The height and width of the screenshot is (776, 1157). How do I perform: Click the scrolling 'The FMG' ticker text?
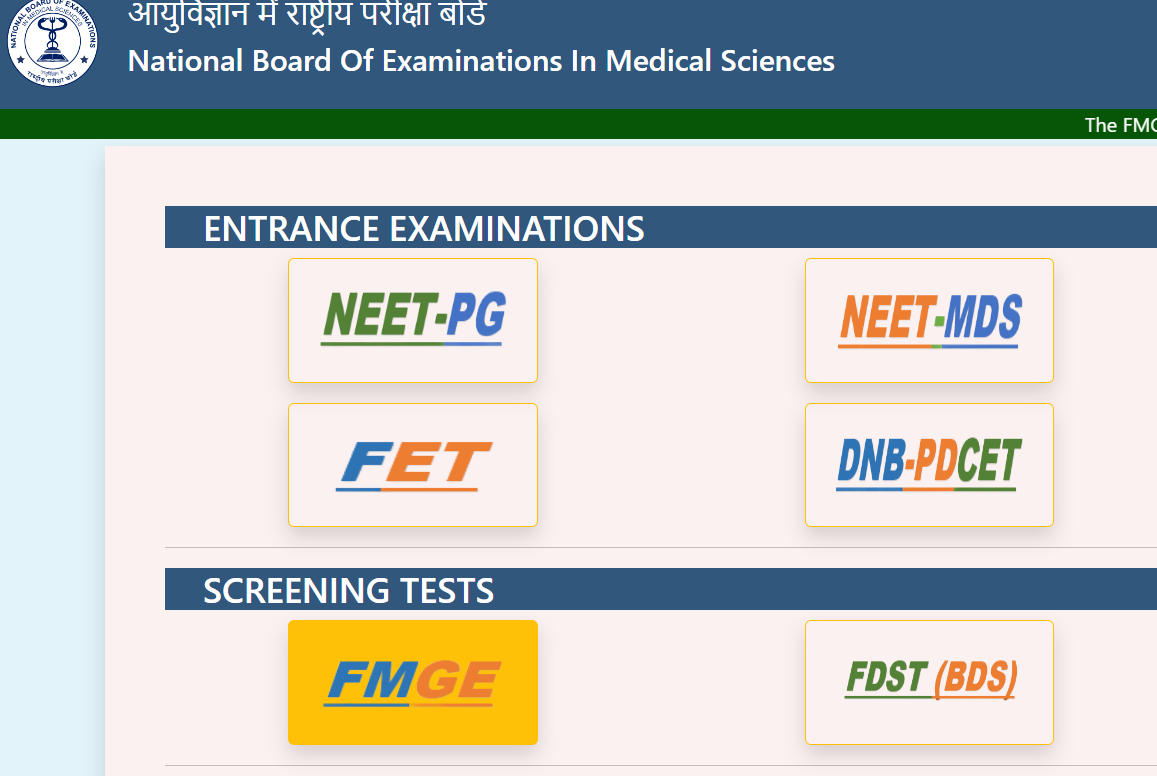(x=1120, y=125)
